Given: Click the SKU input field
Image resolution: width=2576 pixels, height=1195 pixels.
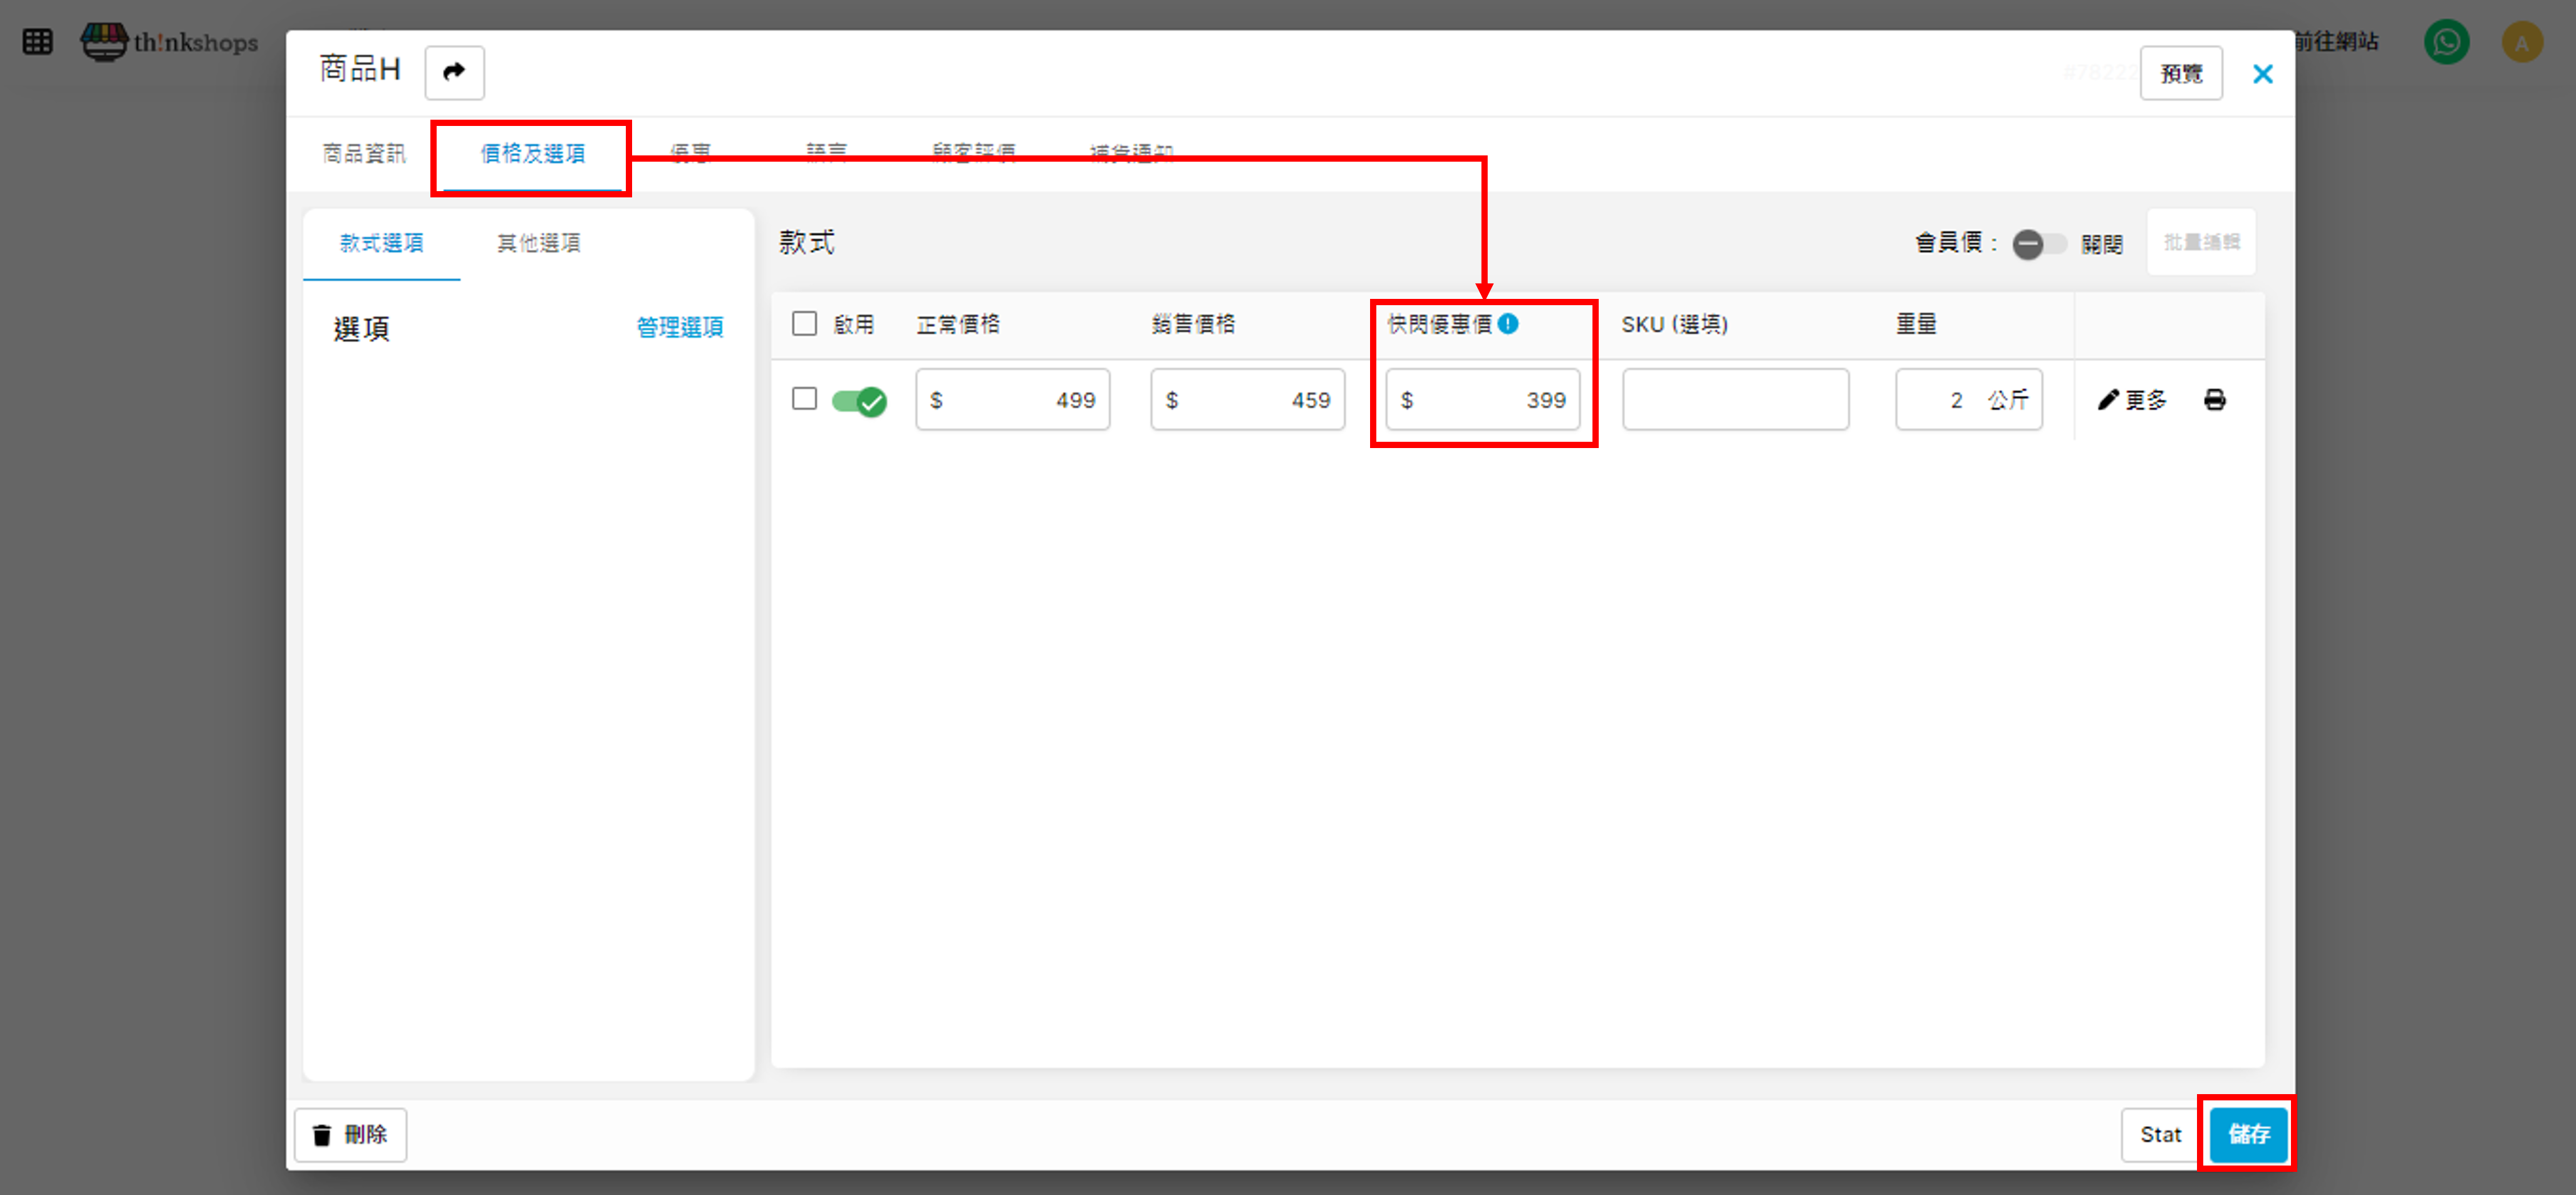Looking at the screenshot, I should click(x=1735, y=400).
